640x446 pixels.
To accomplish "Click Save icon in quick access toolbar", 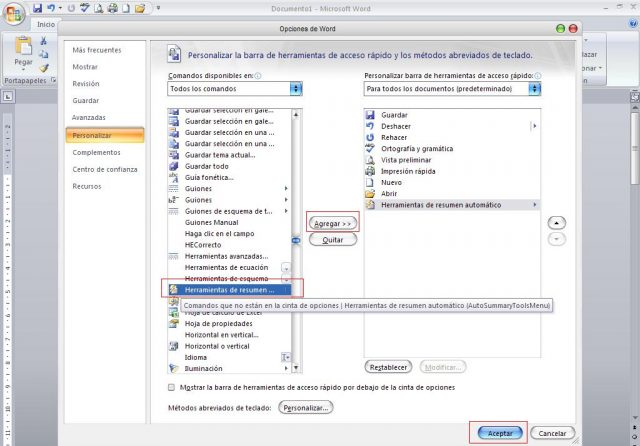I will (37, 8).
